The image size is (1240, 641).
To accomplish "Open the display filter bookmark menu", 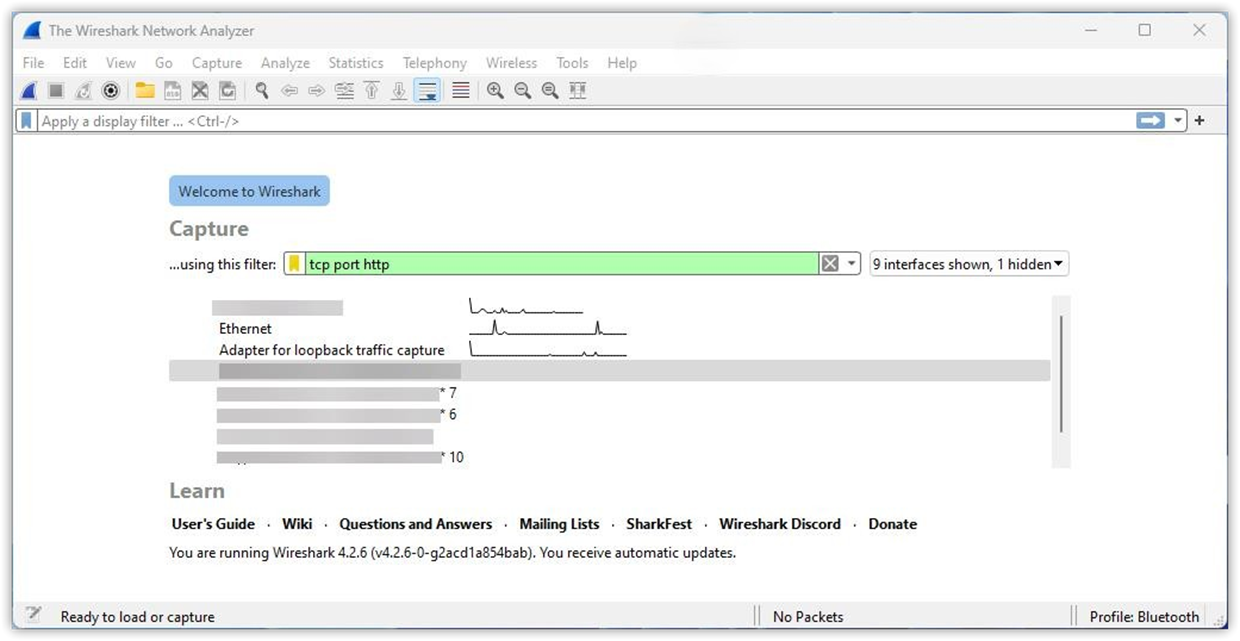I will 27,121.
